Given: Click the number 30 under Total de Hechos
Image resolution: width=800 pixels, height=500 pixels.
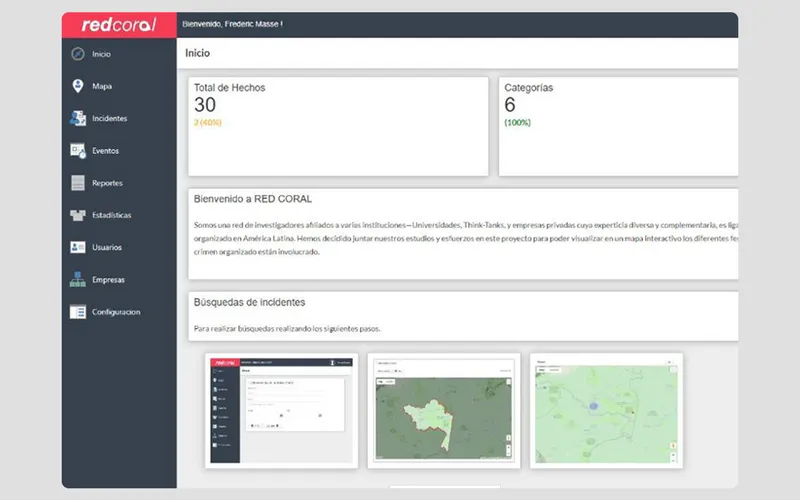Looking at the screenshot, I should (x=205, y=105).
